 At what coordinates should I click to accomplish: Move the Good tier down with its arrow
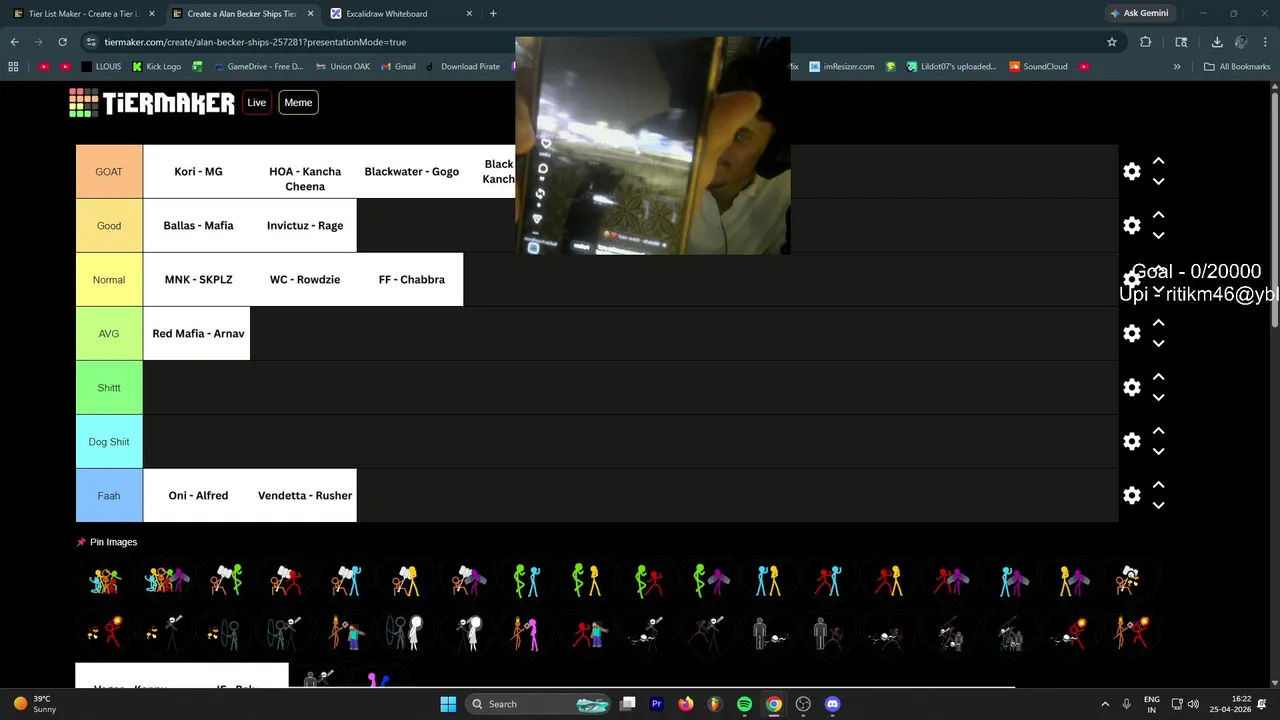click(x=1158, y=236)
